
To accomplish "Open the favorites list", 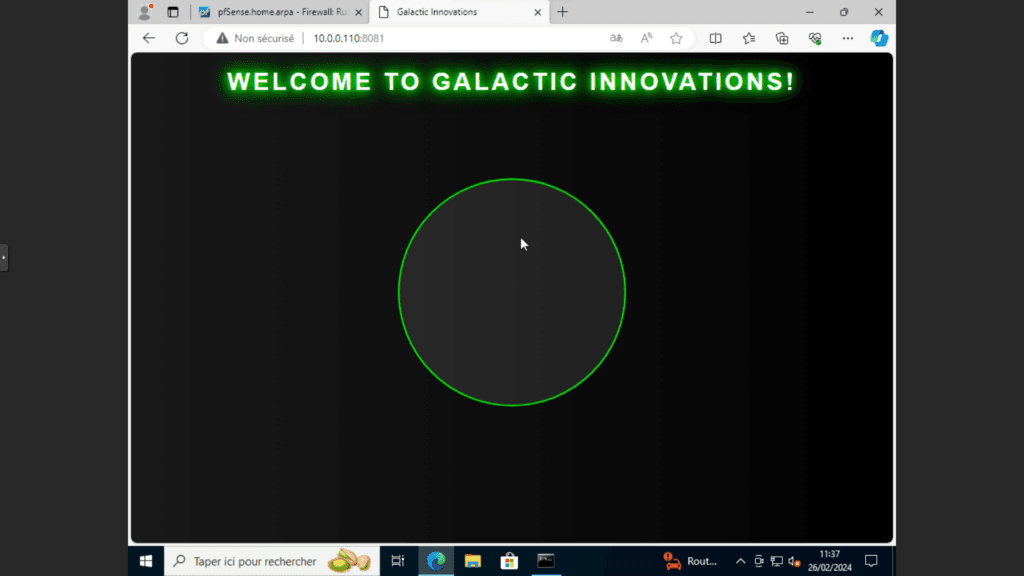I will (x=749, y=38).
